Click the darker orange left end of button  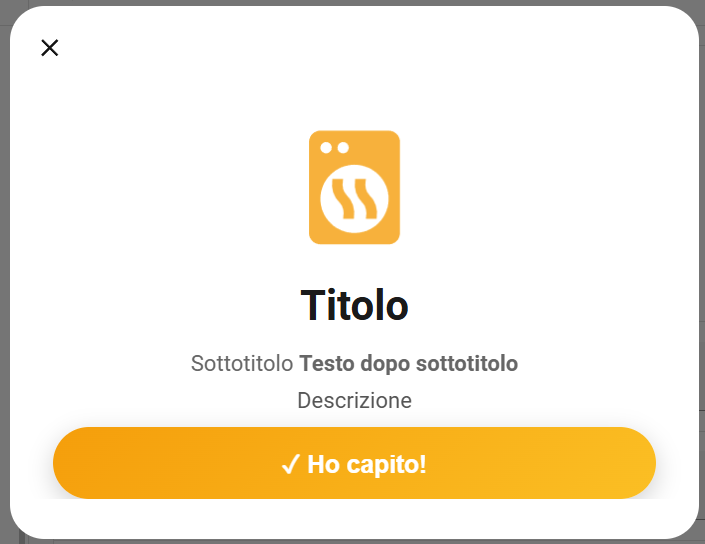[x=90, y=463]
